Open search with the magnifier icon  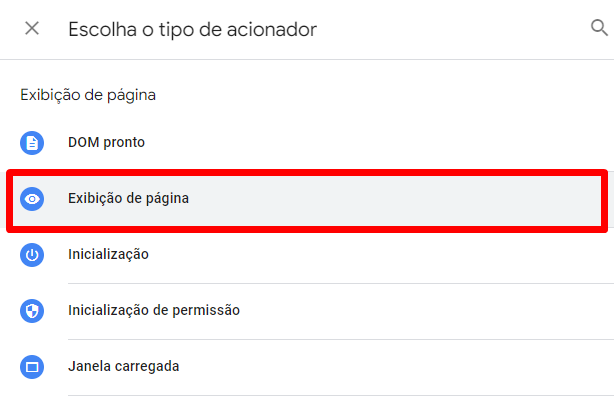coord(599,27)
